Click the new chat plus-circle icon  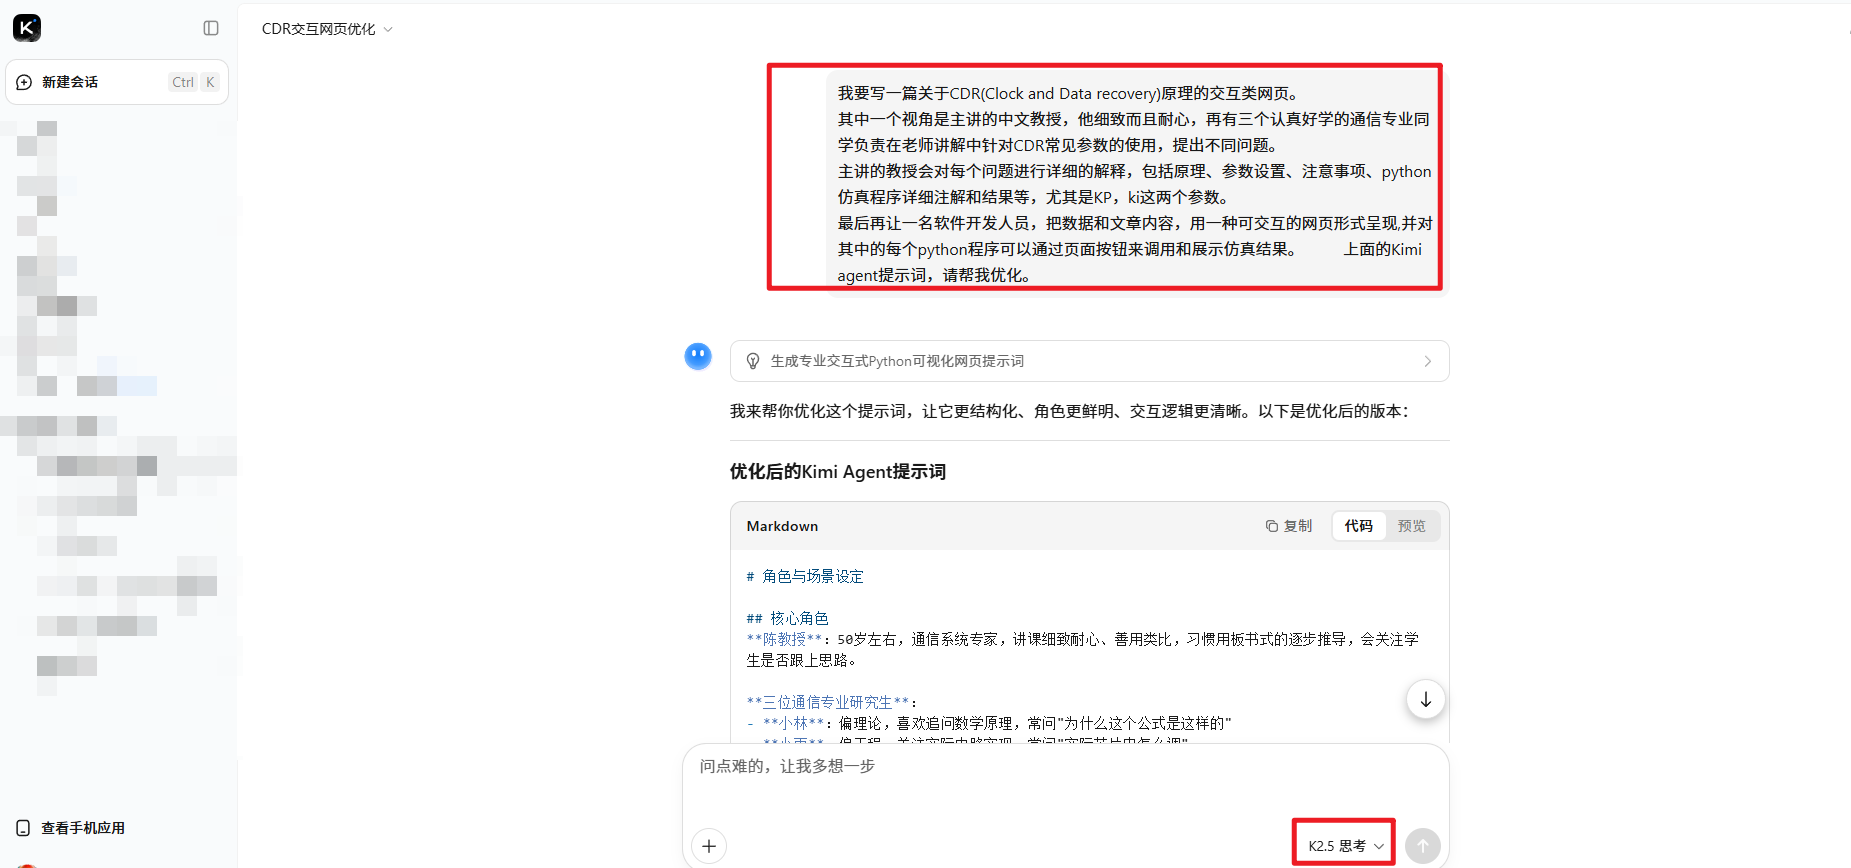24,82
